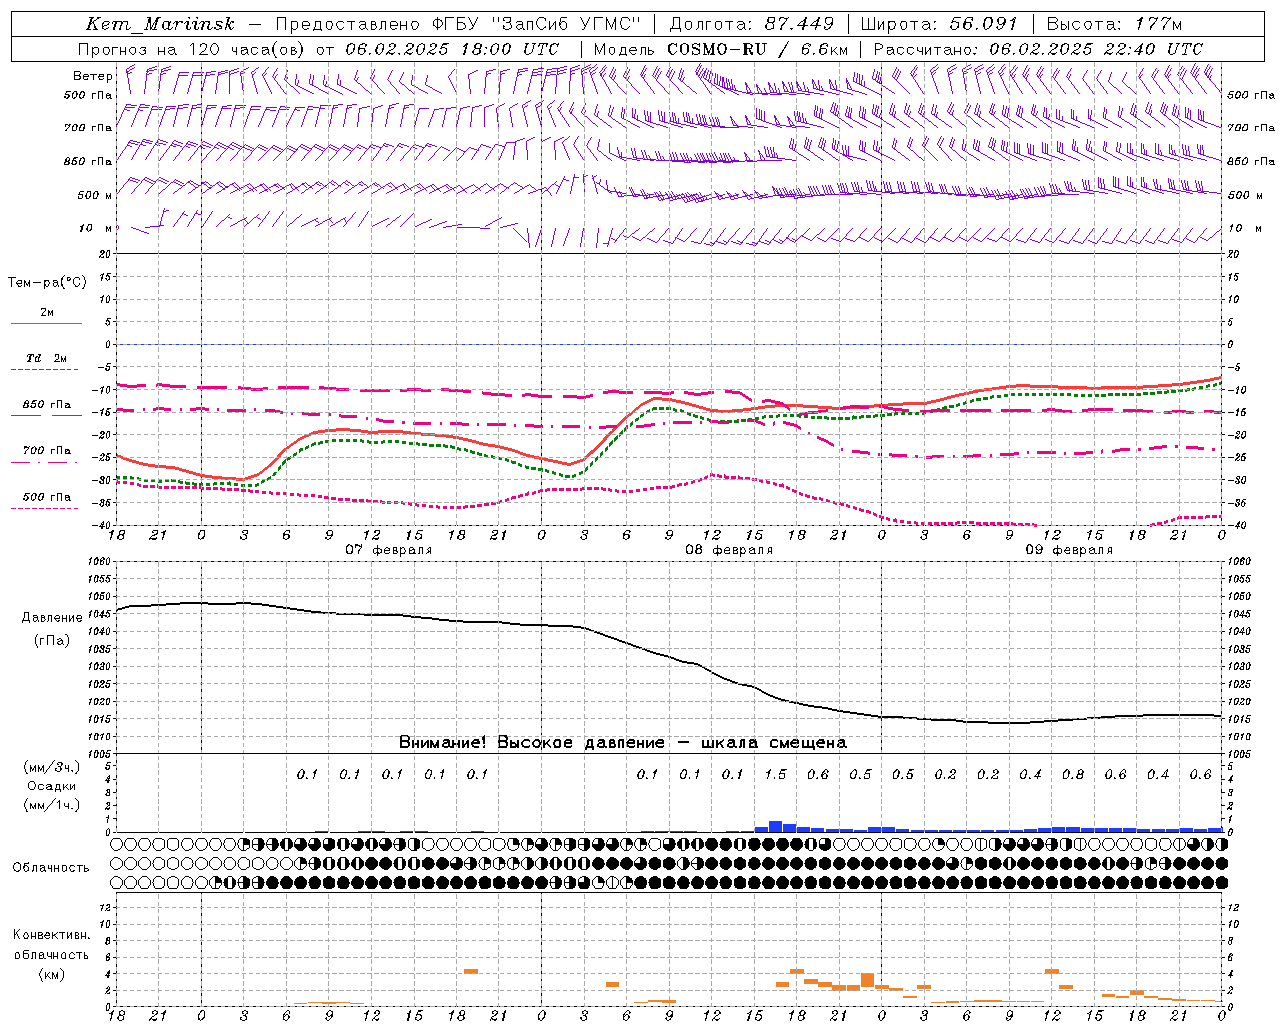
Task: Select the 'Долгота: 87.449' header value
Action: coord(752,24)
